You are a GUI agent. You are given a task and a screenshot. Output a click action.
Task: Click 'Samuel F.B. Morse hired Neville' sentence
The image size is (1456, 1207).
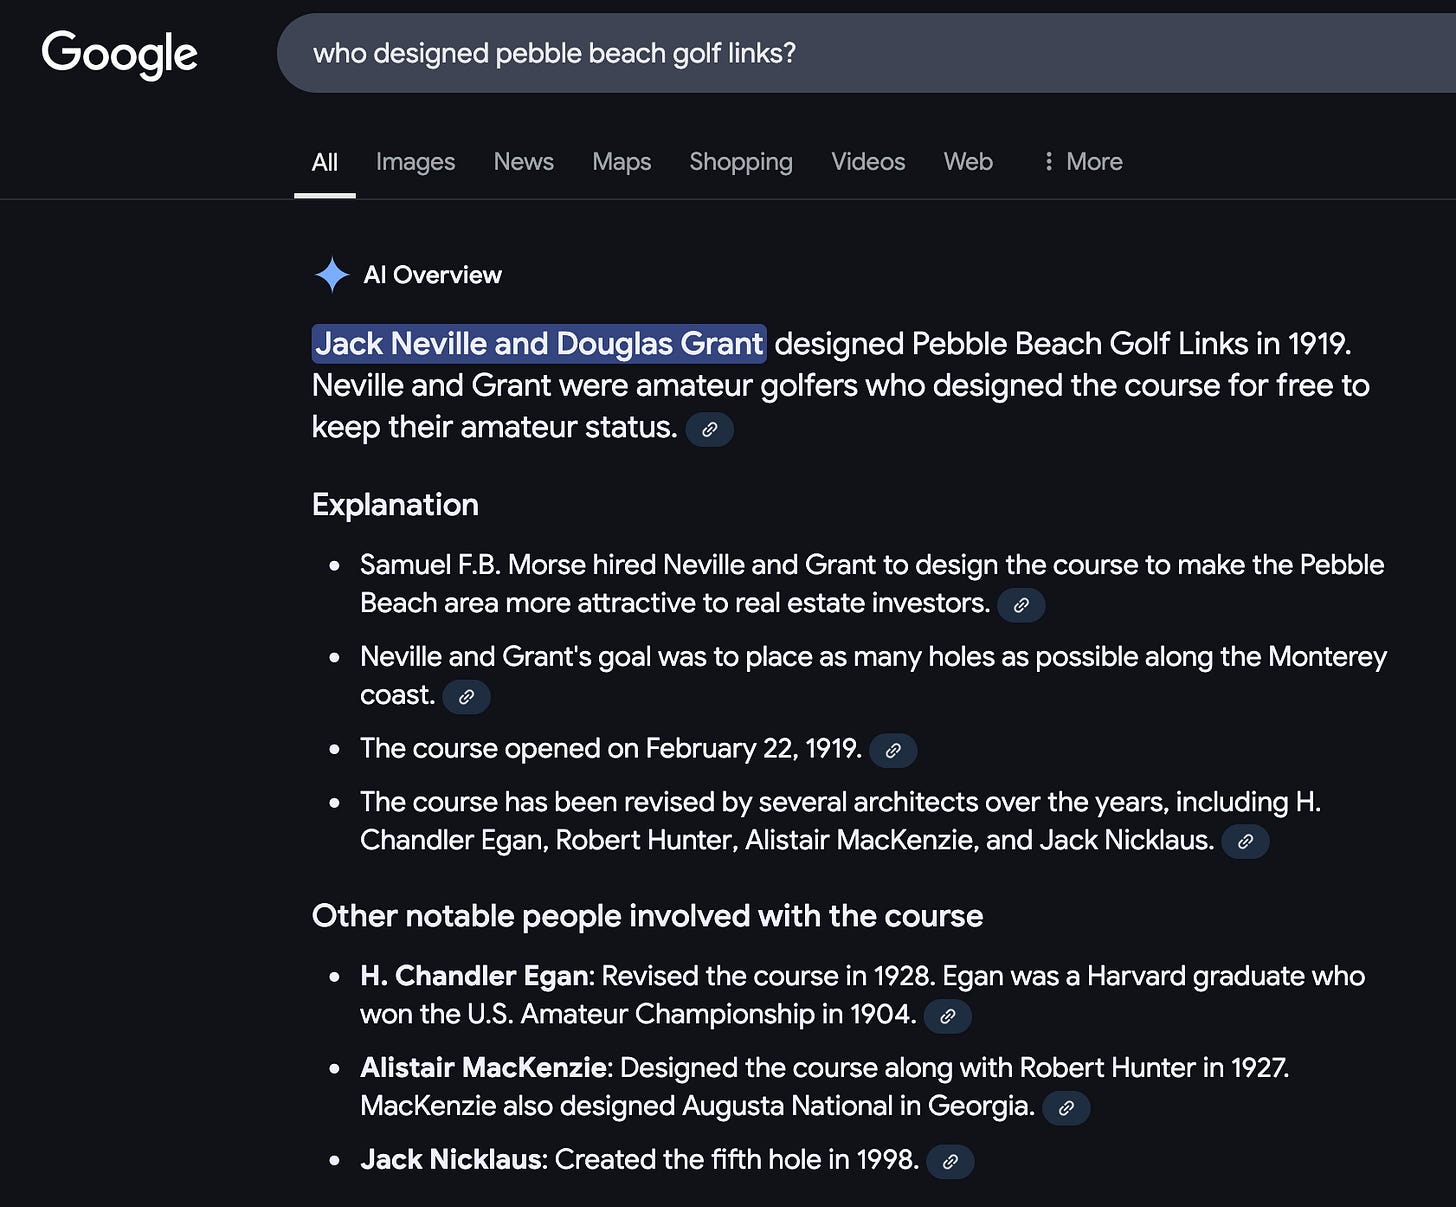[x=872, y=584]
